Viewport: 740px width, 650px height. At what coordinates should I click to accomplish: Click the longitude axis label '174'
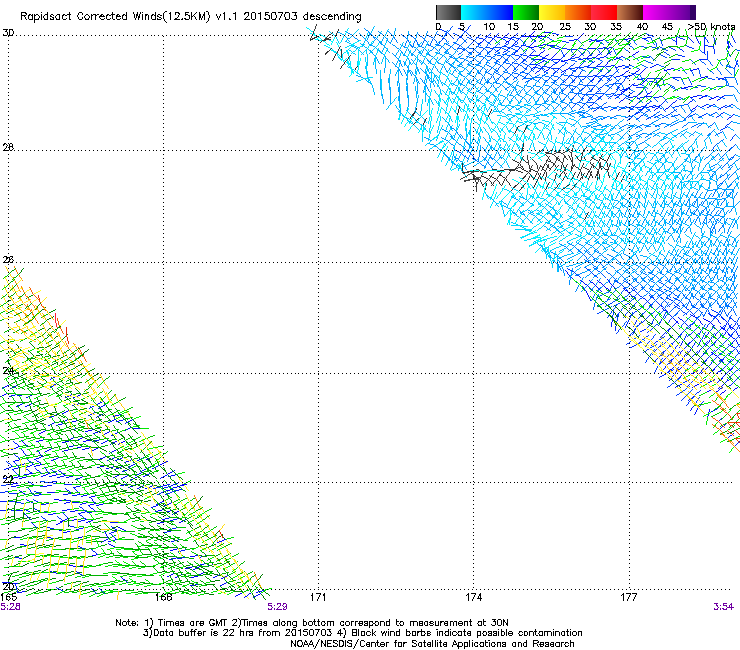[473, 597]
